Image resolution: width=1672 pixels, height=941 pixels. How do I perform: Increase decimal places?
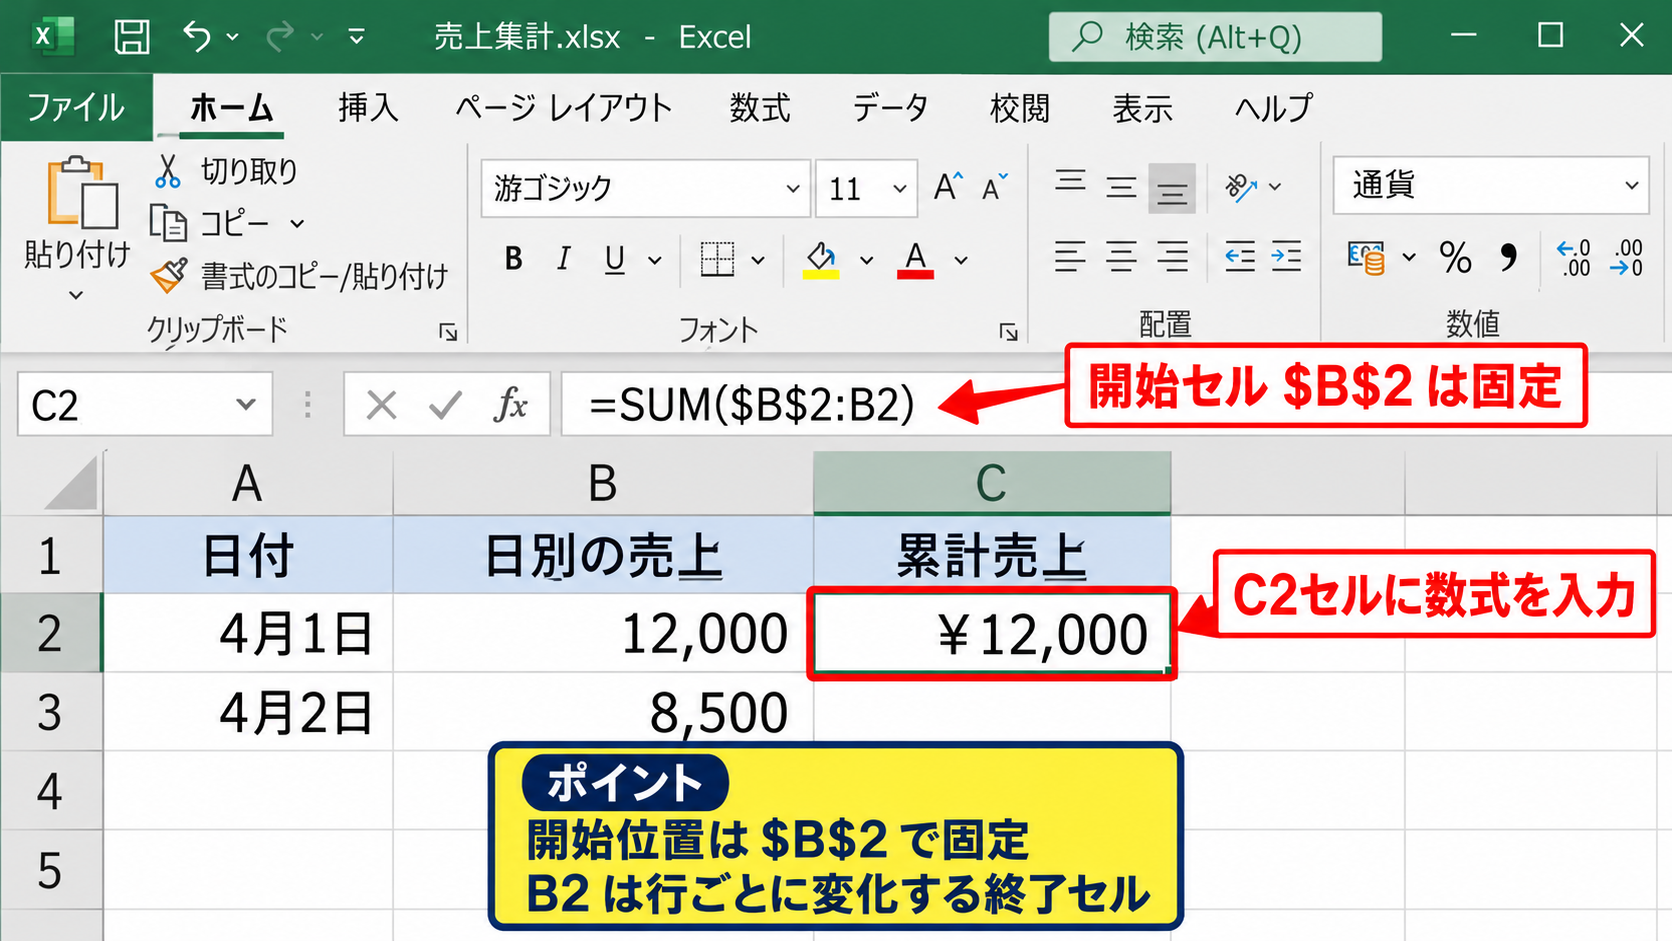[x=1574, y=257]
